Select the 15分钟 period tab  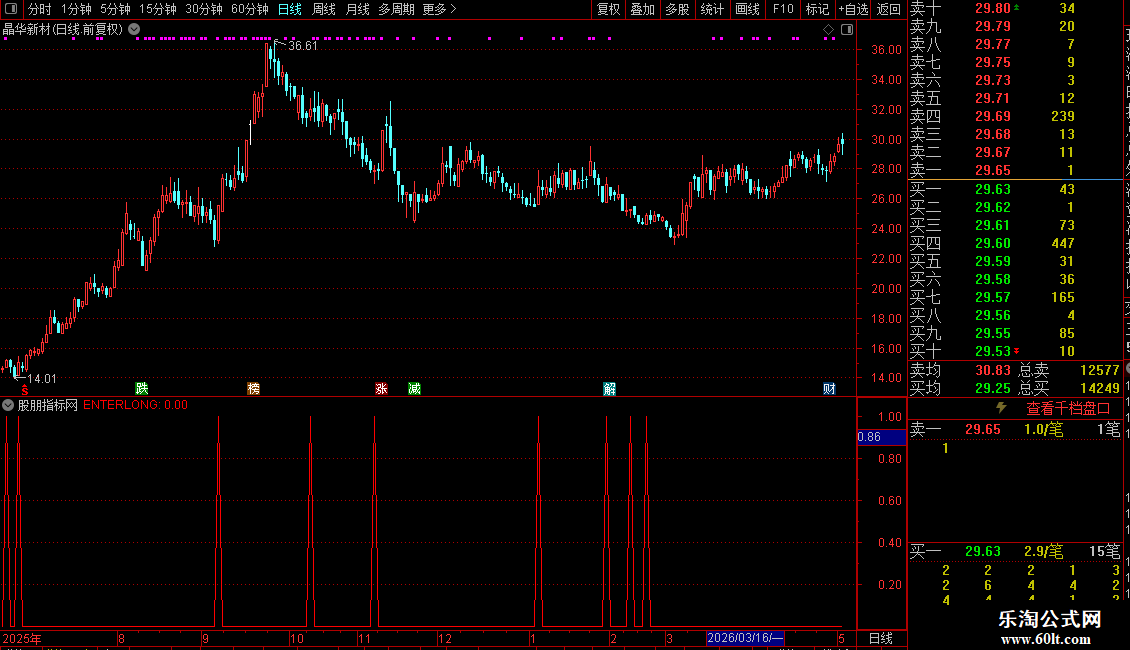click(157, 9)
